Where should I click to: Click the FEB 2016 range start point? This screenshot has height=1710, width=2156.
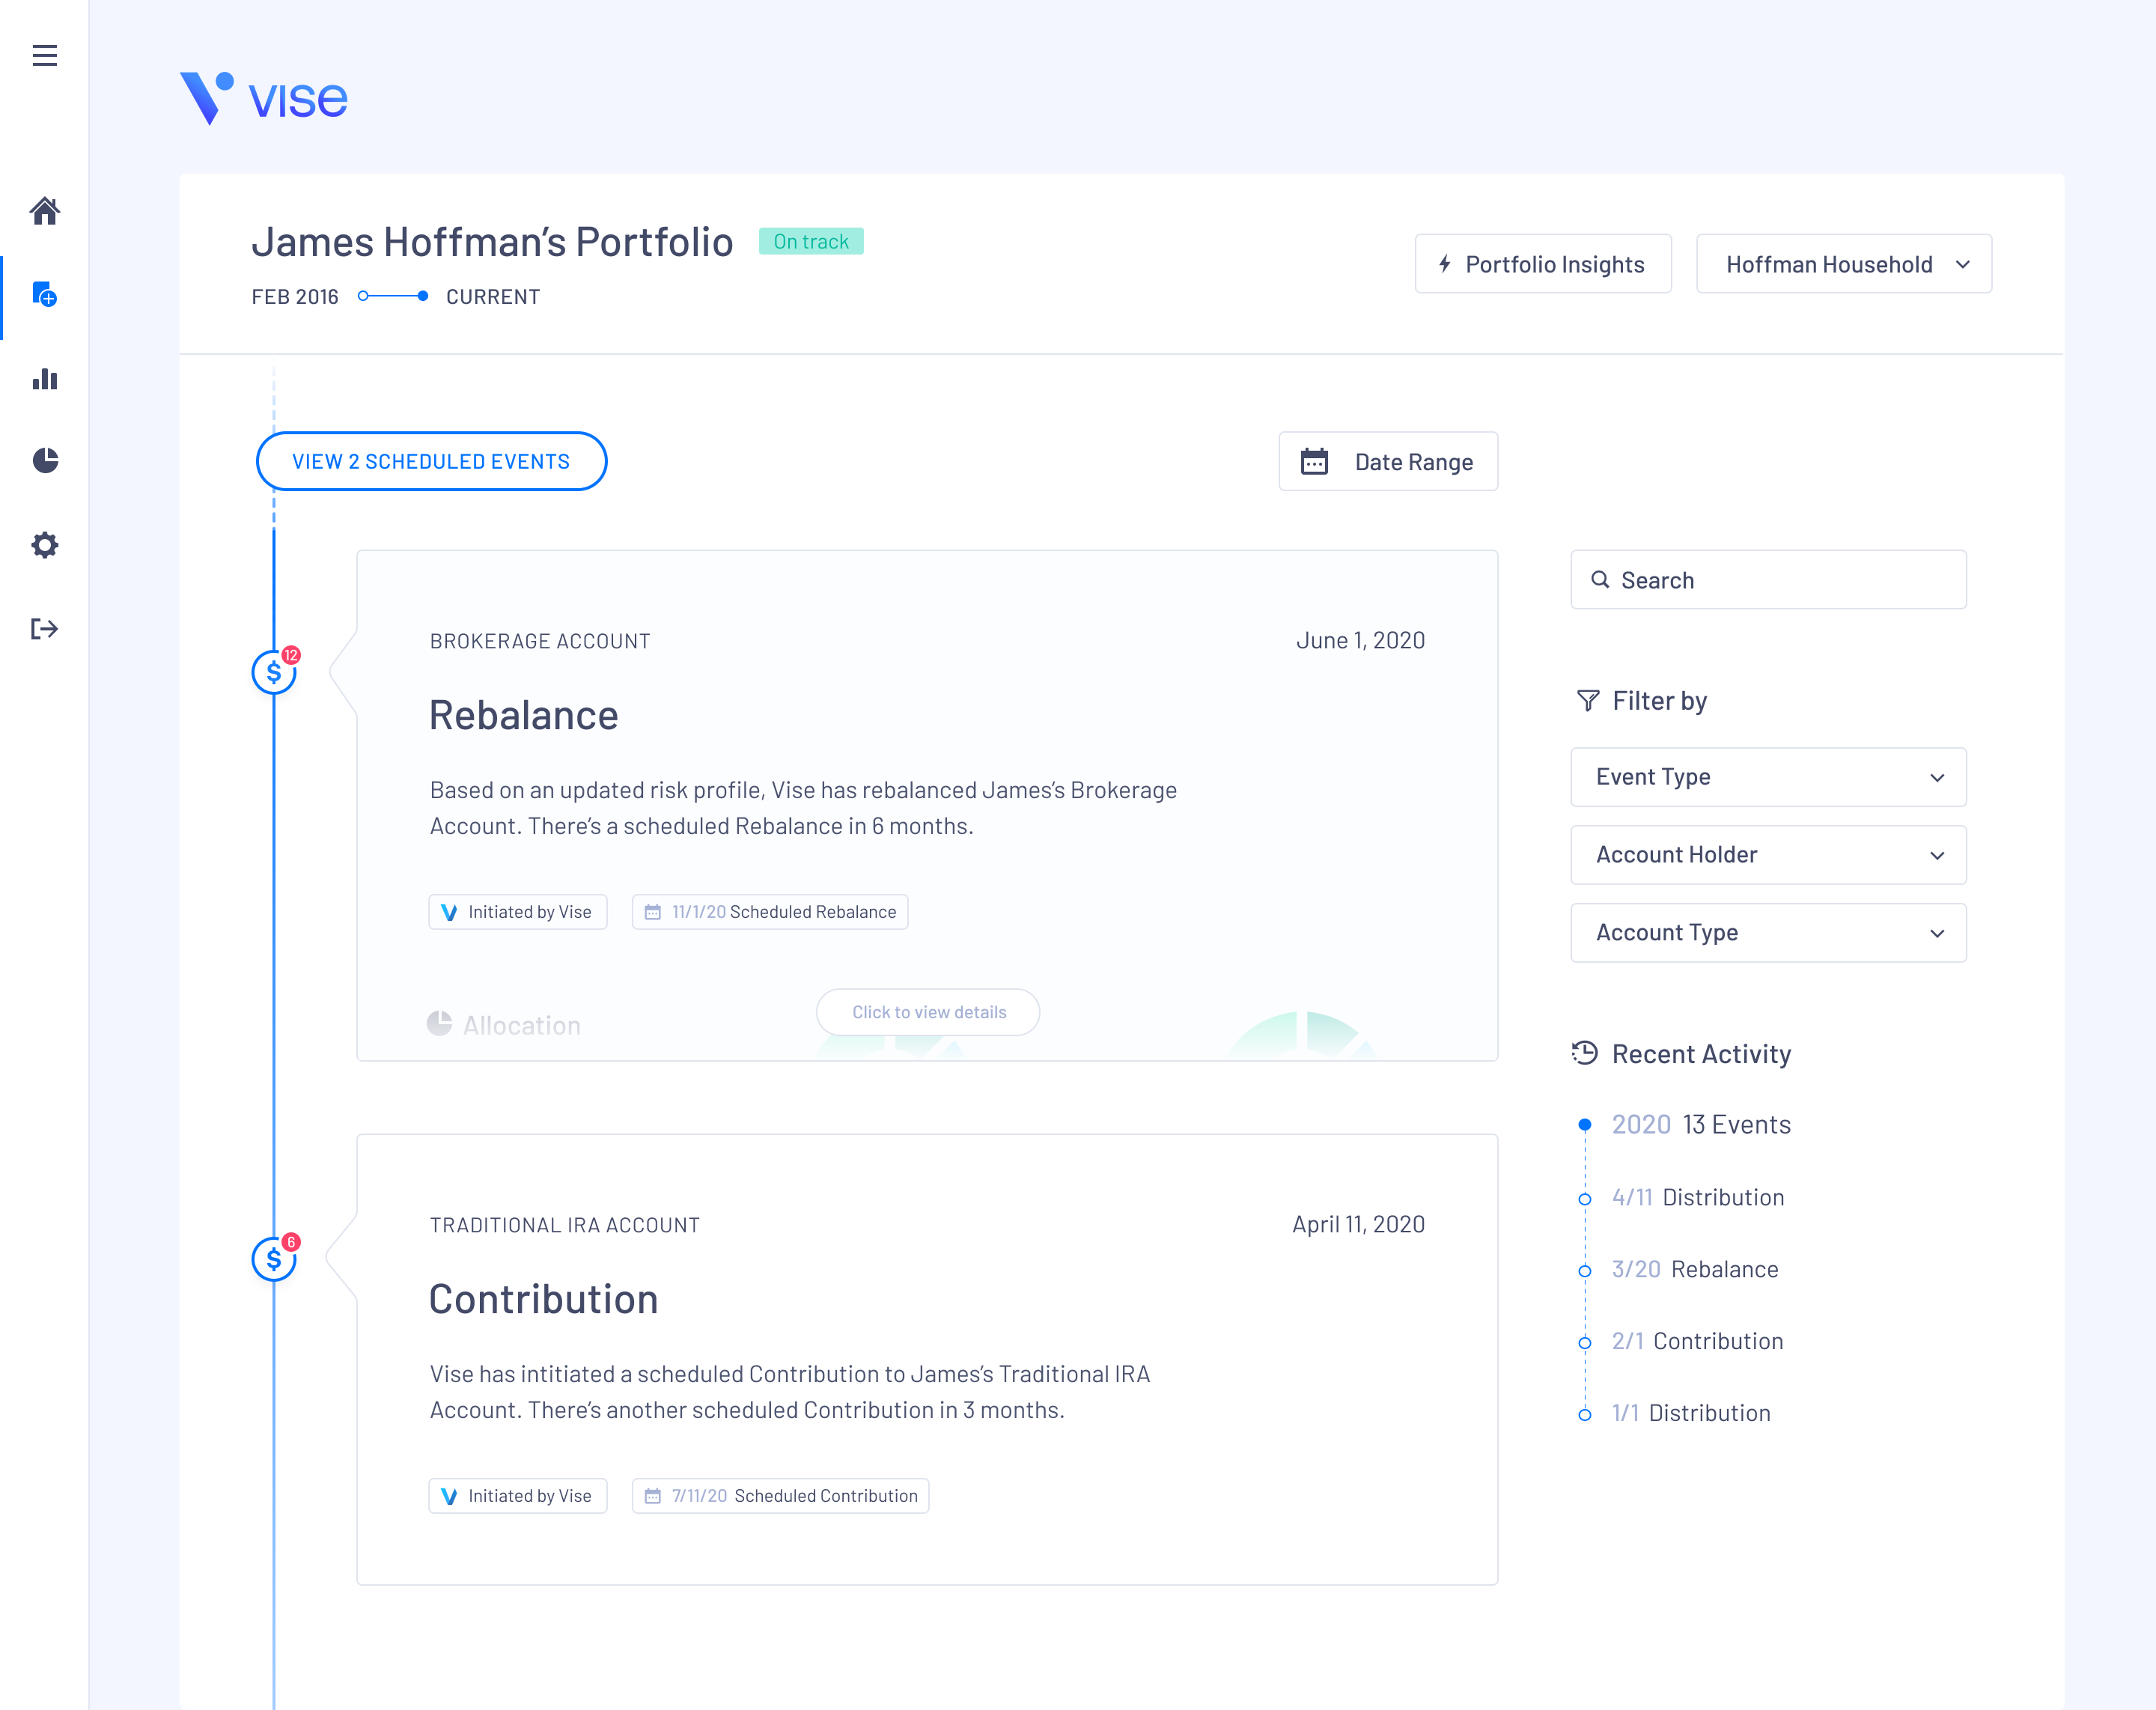[364, 296]
